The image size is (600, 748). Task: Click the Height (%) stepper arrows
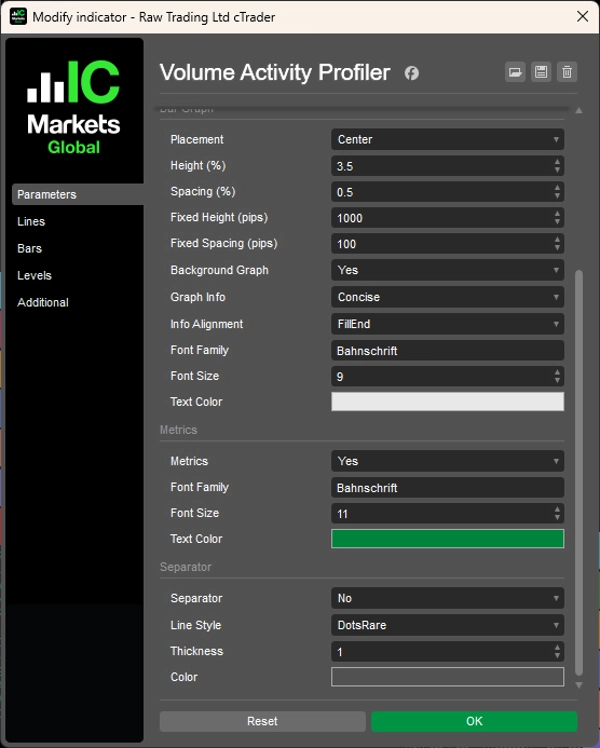(x=557, y=166)
